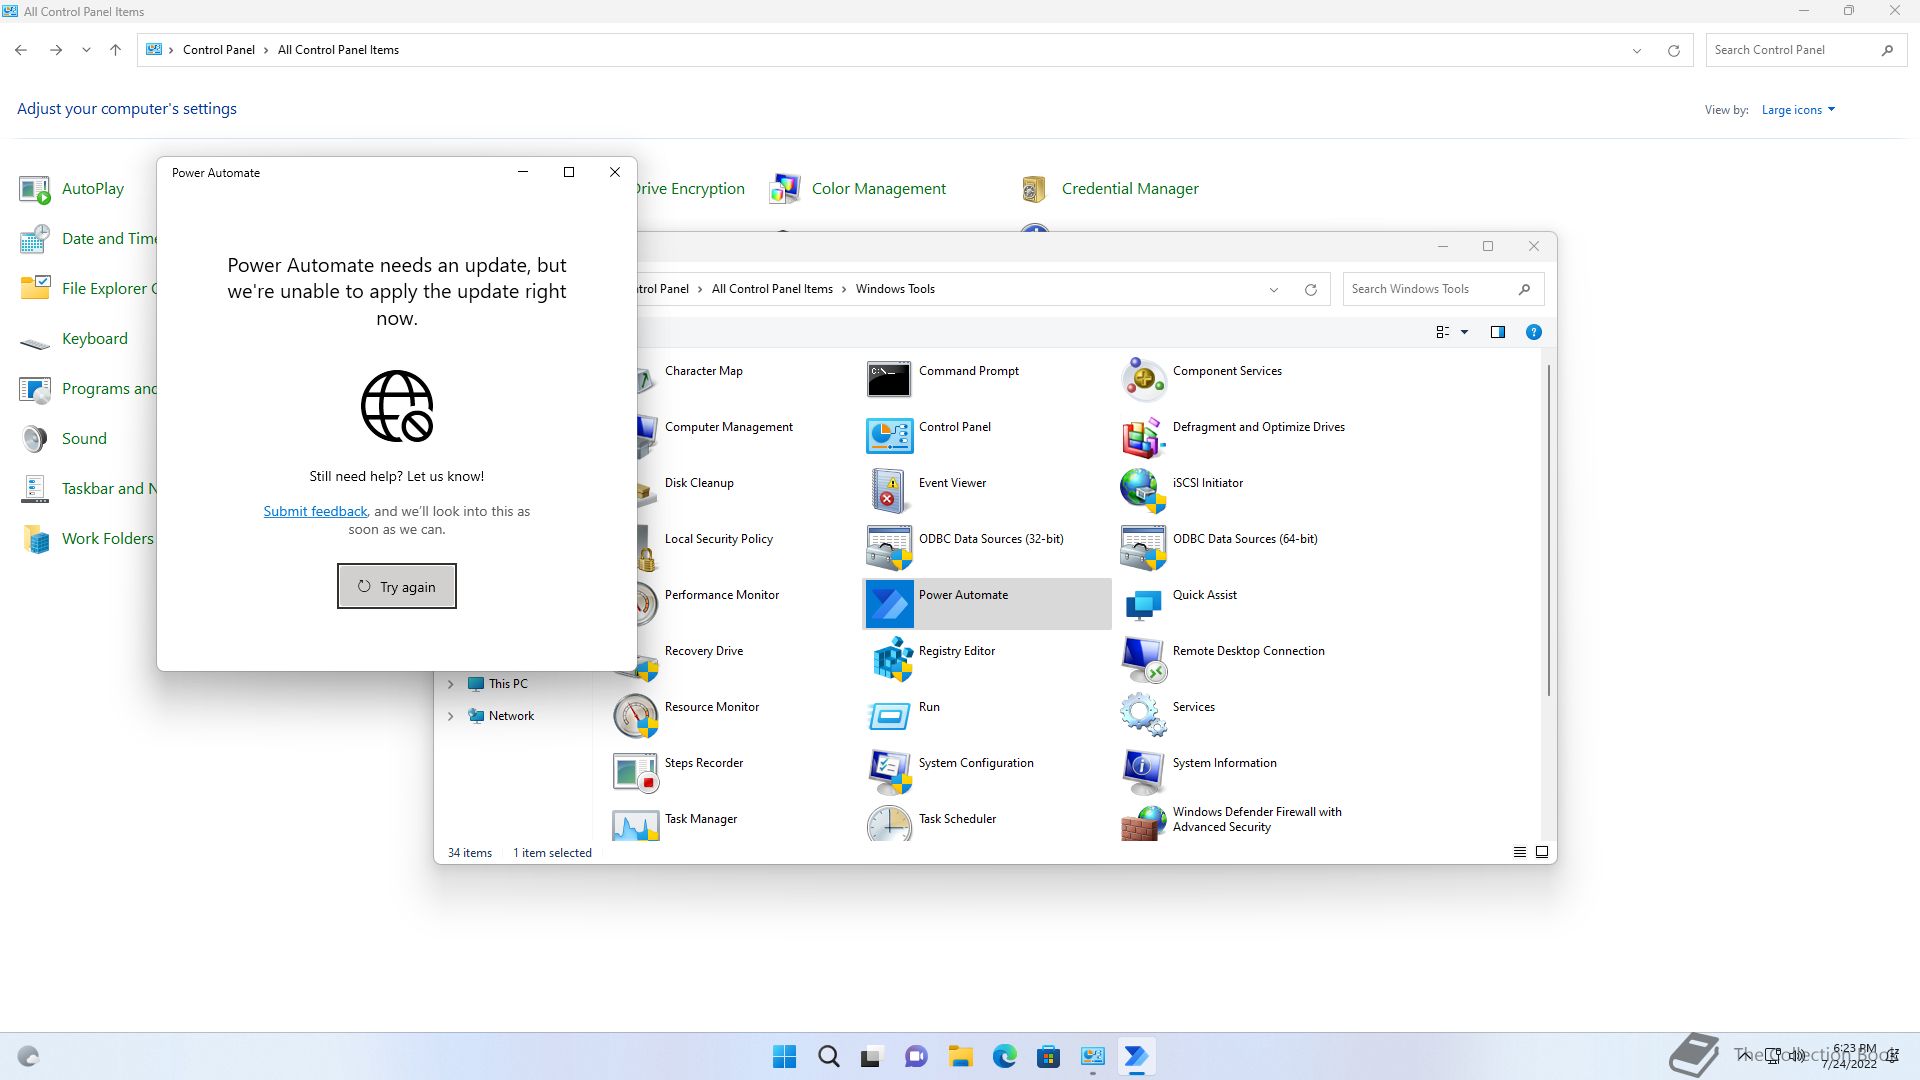Screen dimensions: 1920x1080
Task: Refresh the Control Panel window
Action: pos(1673,51)
